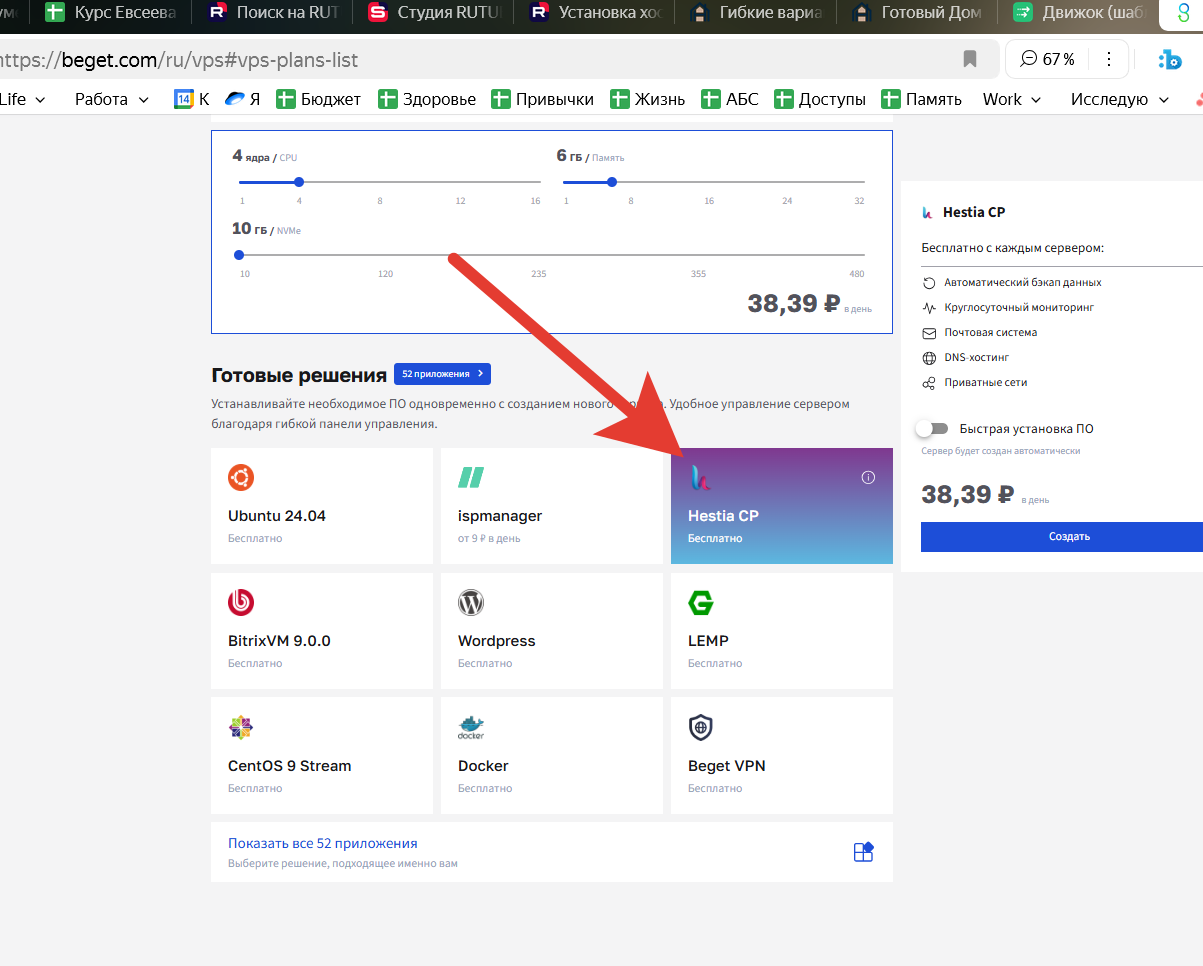Click the BitrixVM 9.0.0 logo icon
The width and height of the screenshot is (1203, 966).
(x=241, y=602)
